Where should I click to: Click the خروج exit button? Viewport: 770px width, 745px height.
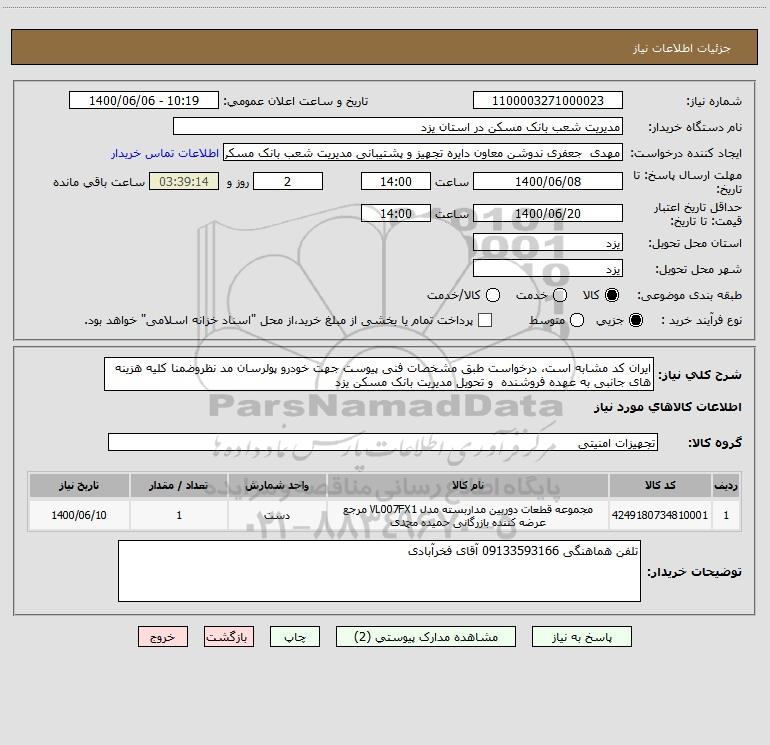(x=163, y=637)
